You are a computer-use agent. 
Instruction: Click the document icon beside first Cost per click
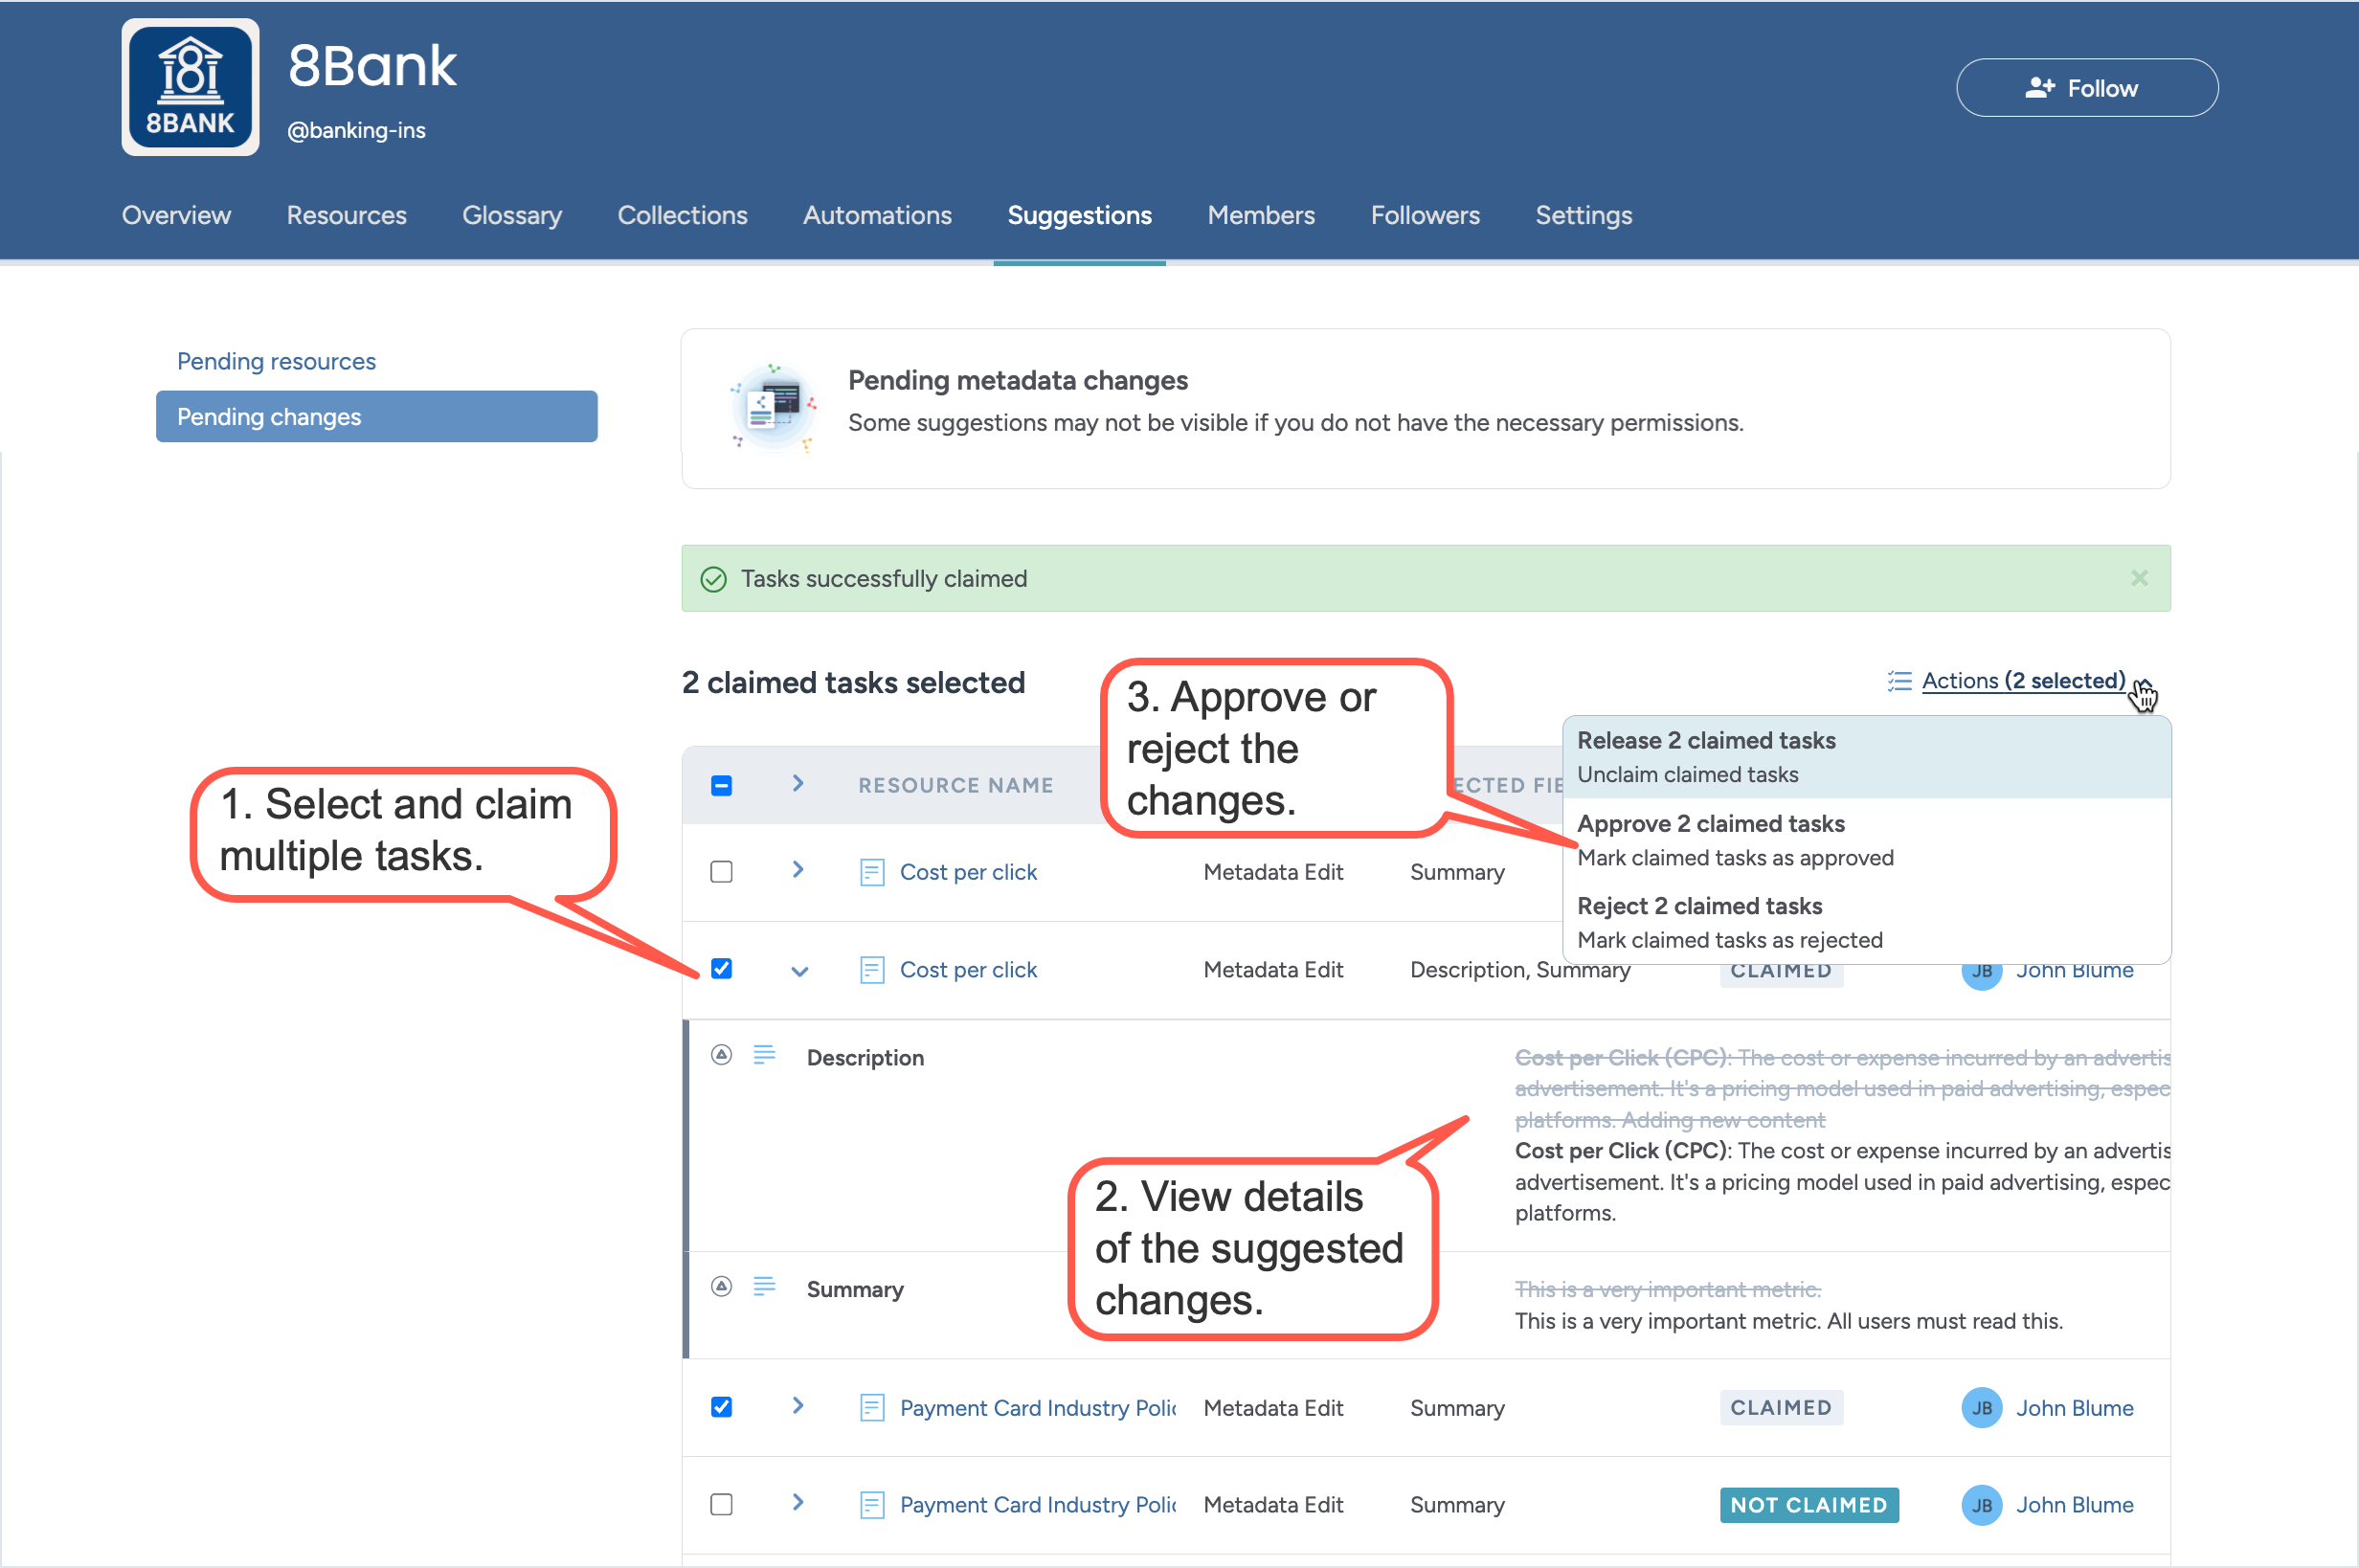(x=871, y=872)
